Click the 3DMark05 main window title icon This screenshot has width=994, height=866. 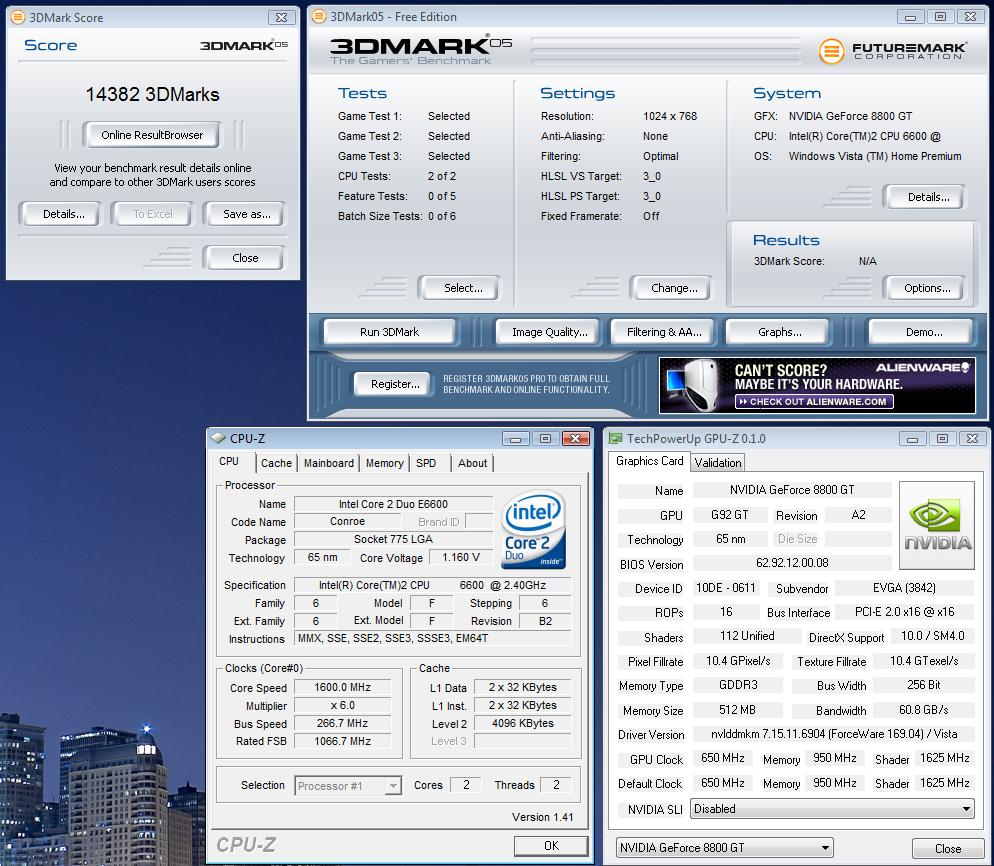point(319,16)
